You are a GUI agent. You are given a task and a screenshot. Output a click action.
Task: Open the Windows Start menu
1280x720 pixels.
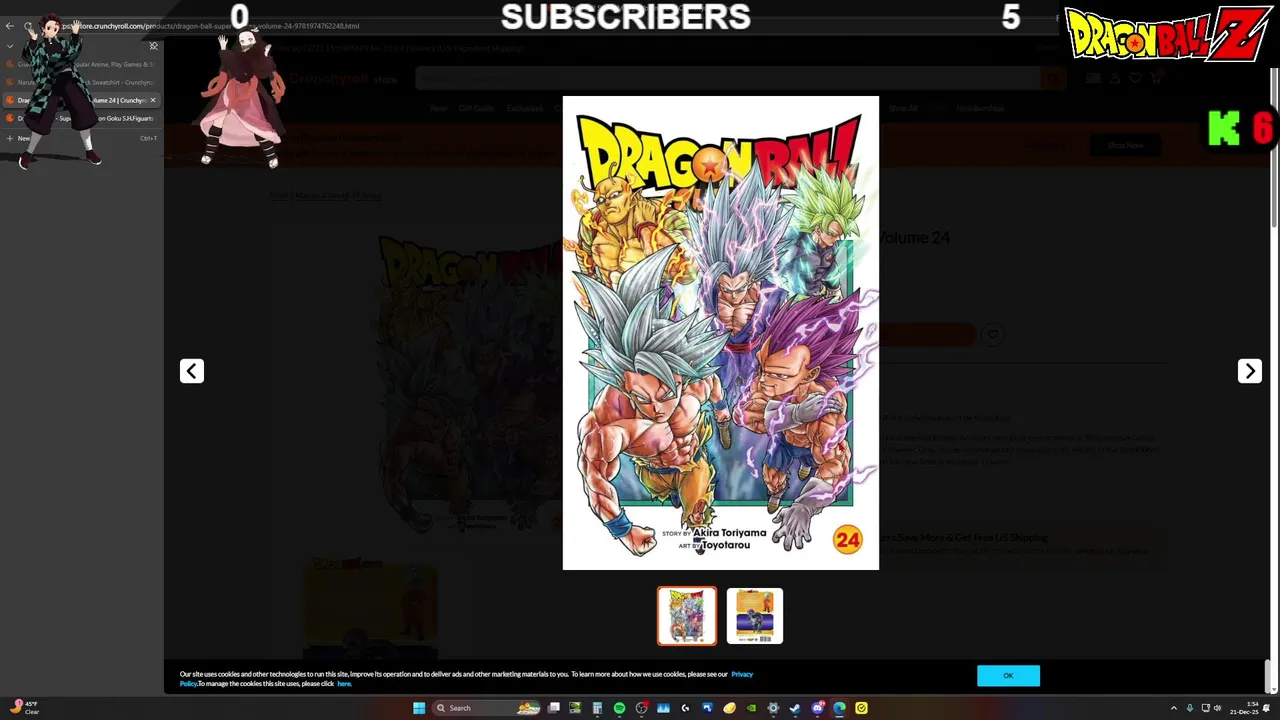coord(419,708)
